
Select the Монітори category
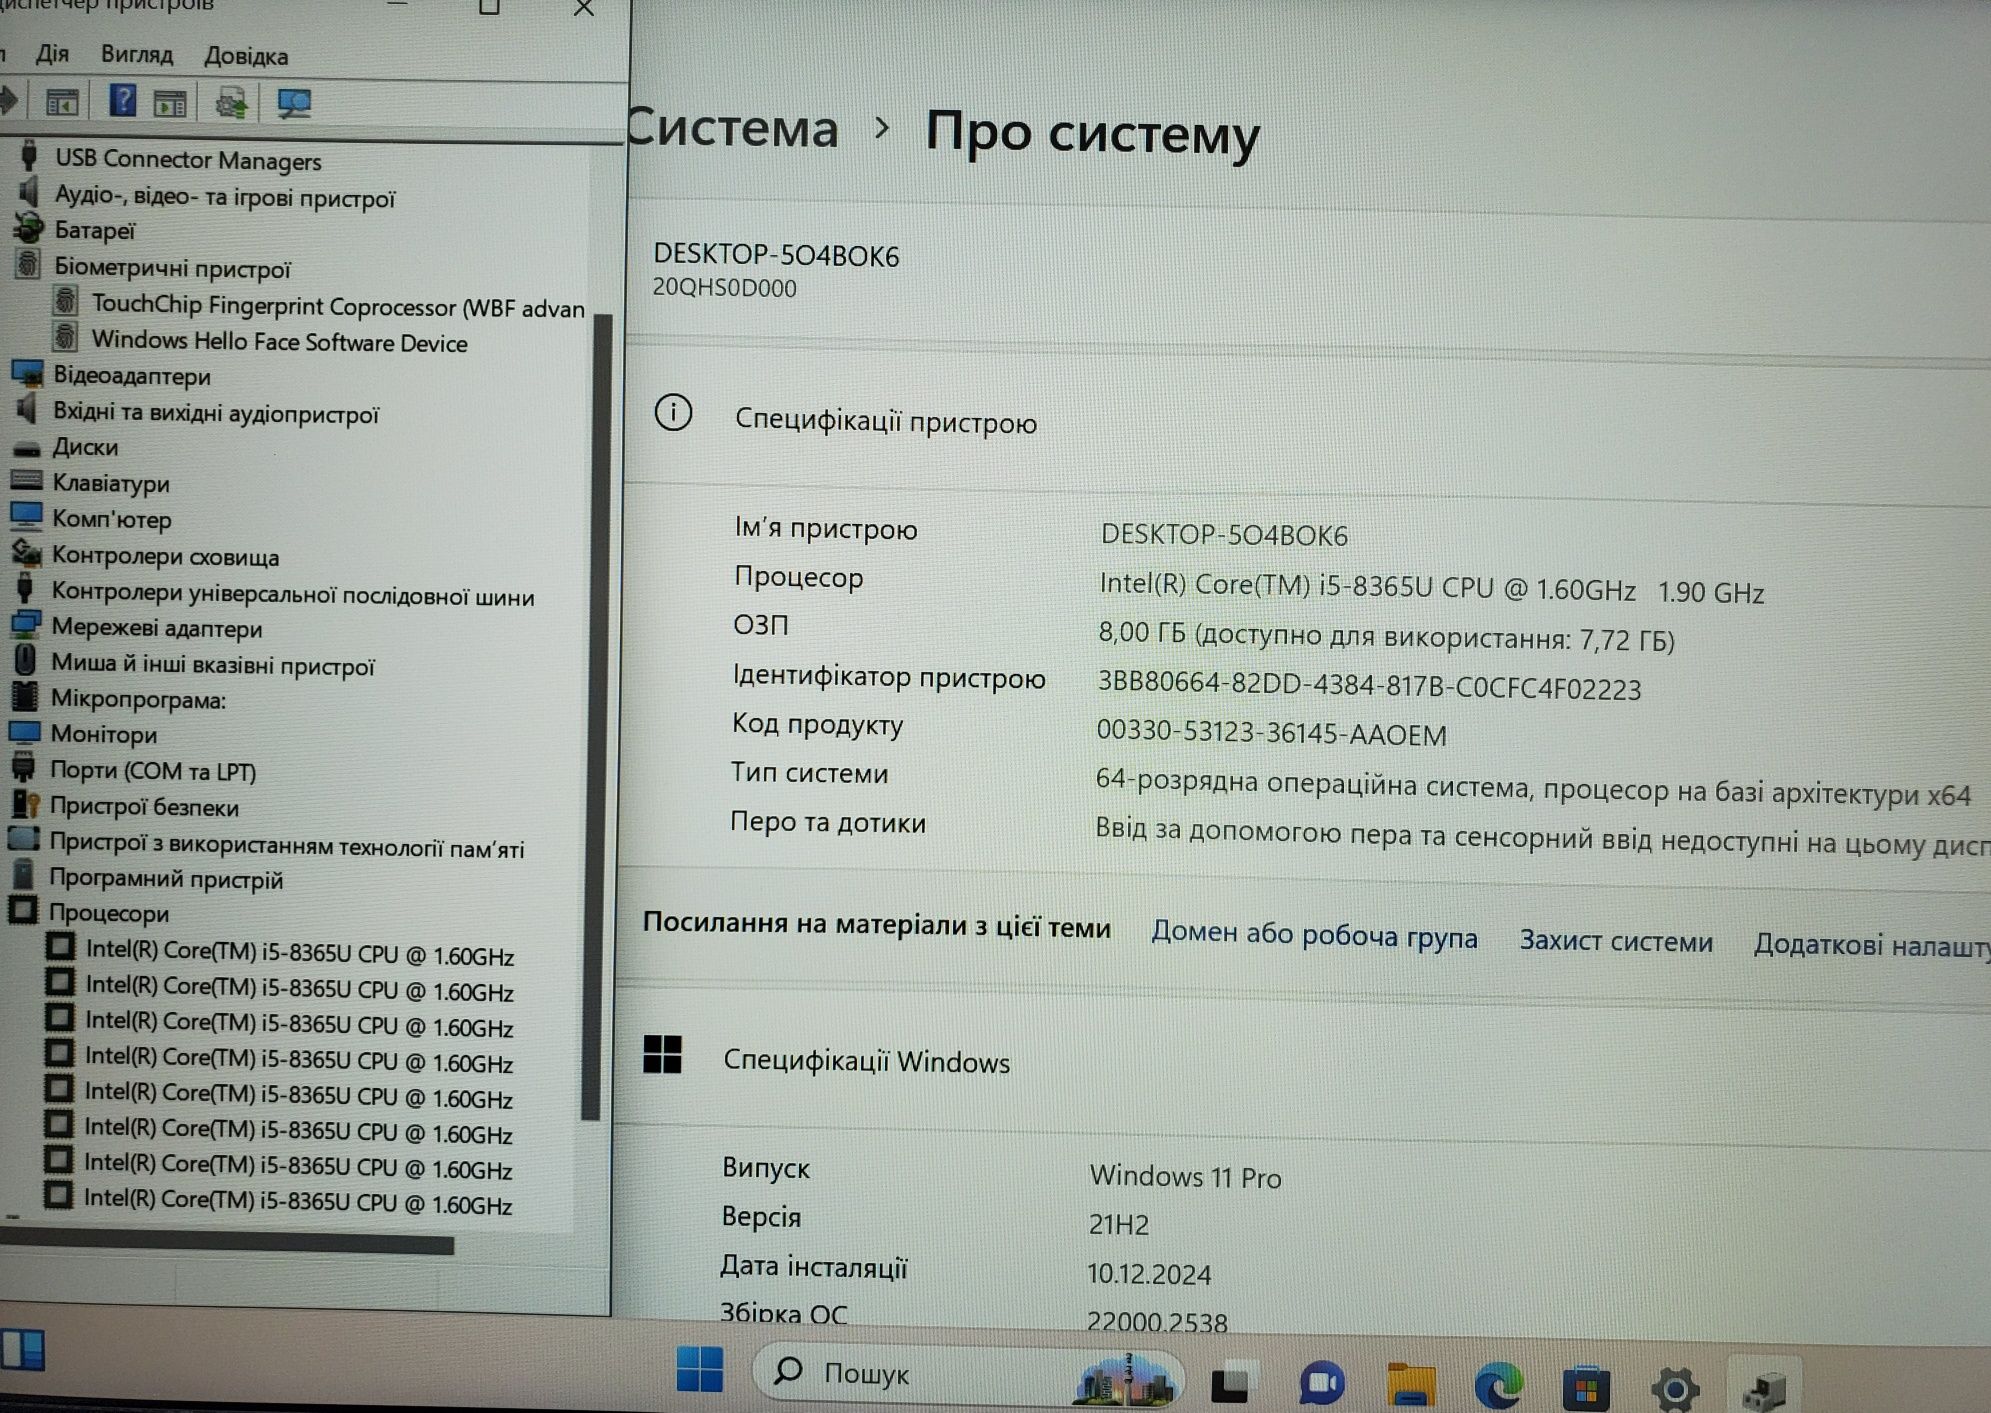click(x=104, y=734)
